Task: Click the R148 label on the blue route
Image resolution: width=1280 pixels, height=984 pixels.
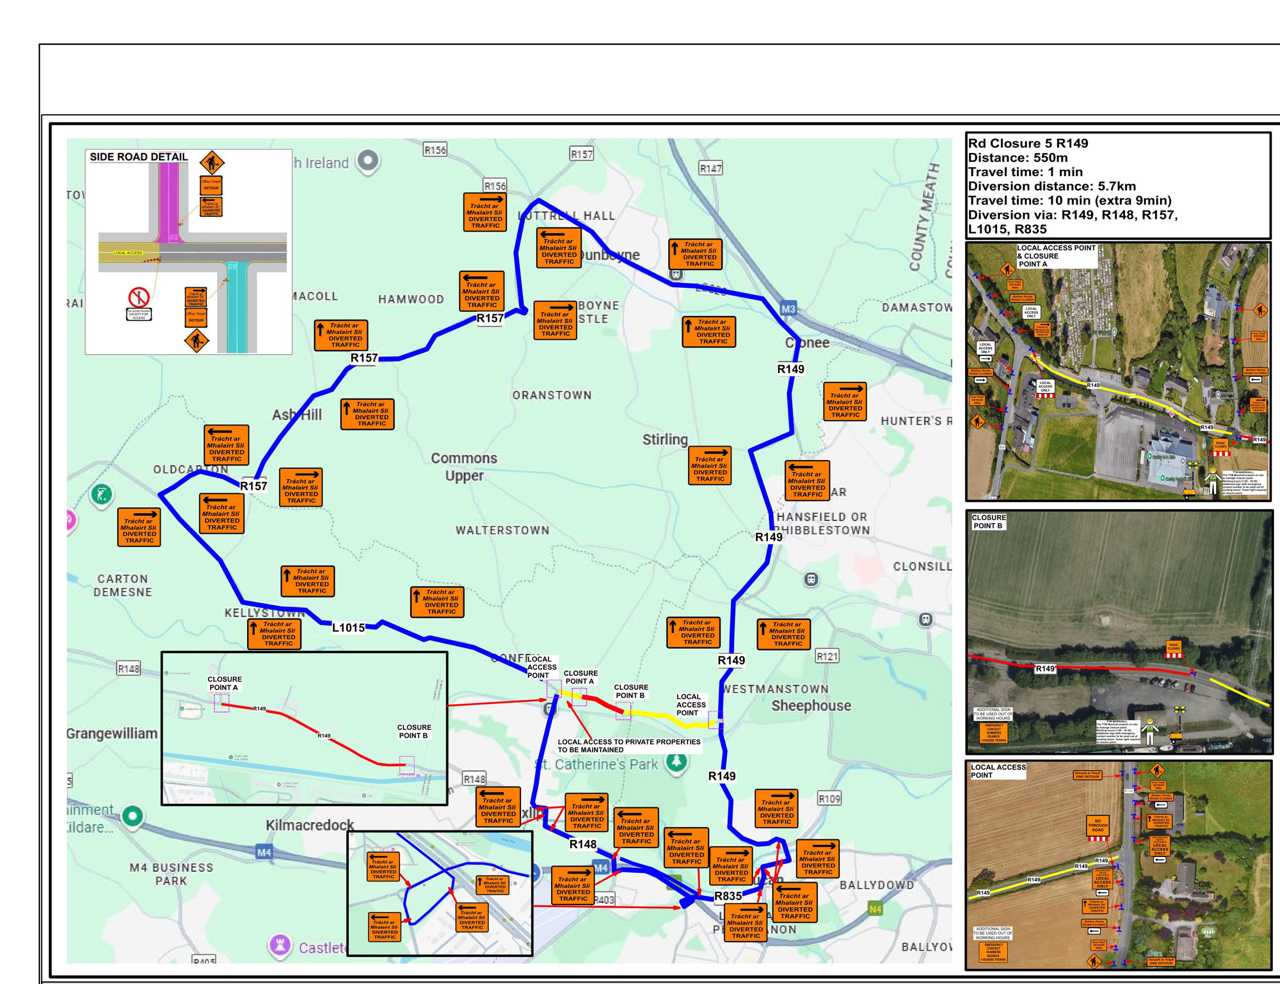Action: point(583,845)
